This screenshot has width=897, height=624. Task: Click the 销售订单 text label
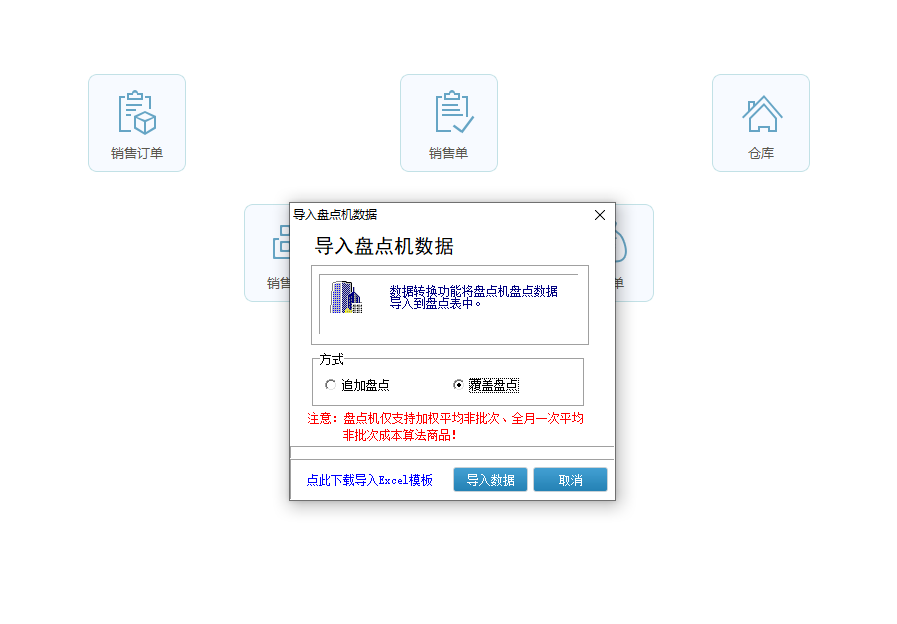[x=137, y=154]
